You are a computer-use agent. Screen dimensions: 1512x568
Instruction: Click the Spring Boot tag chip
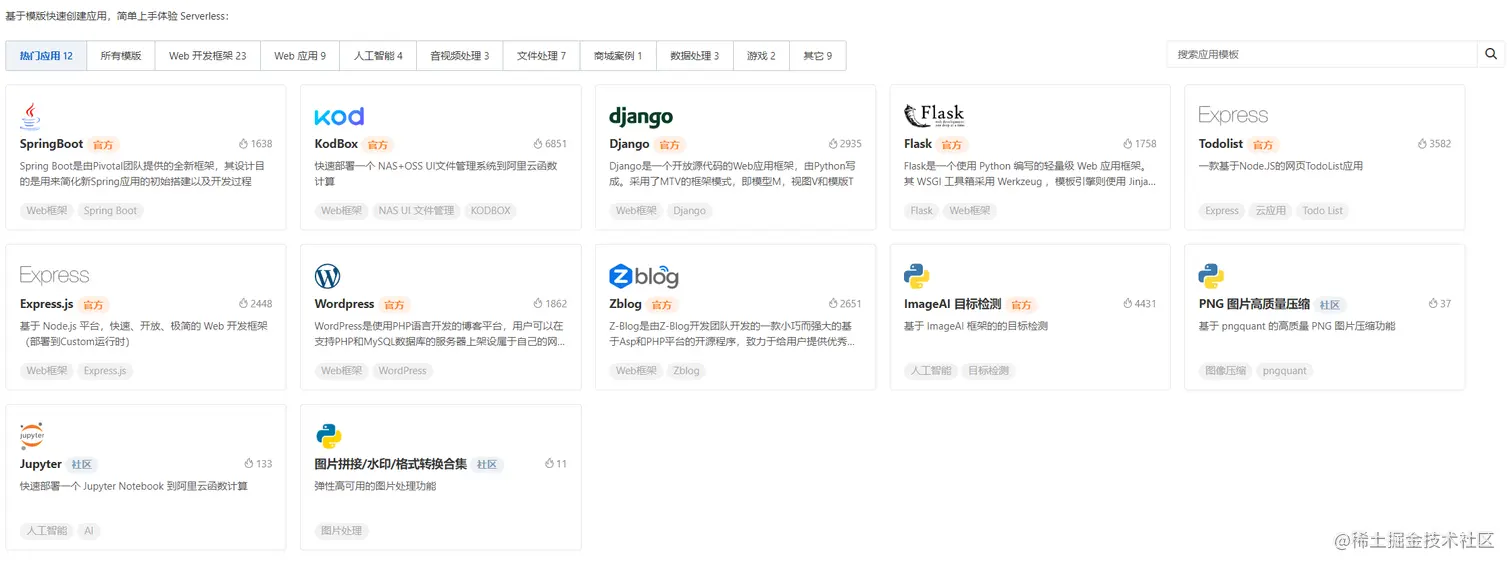pos(110,211)
